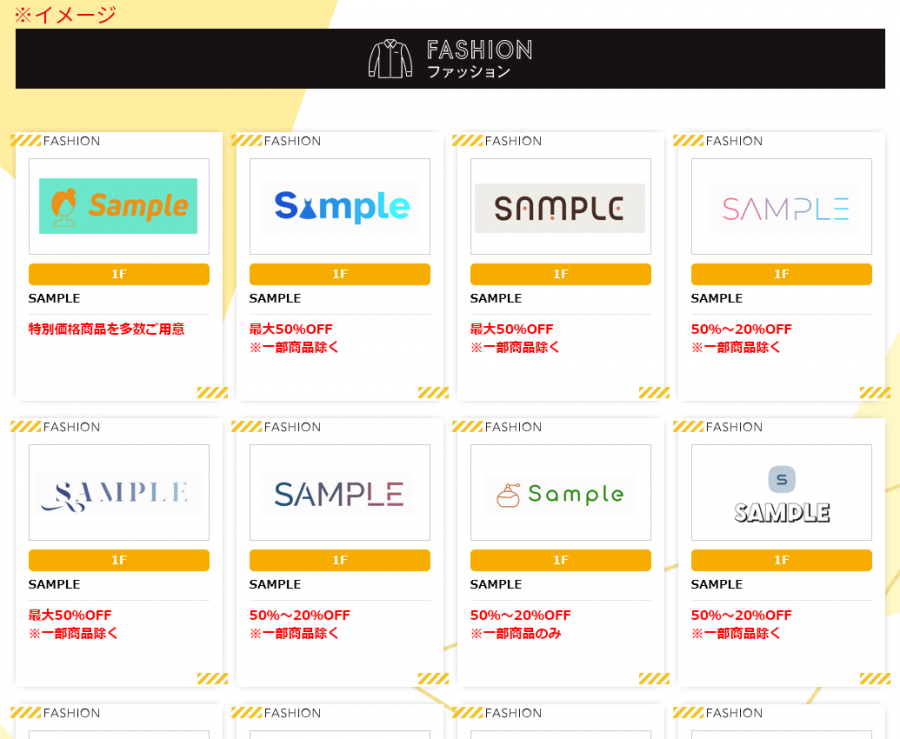Viewport: 900px width, 739px height.
Task: Click the woman silhouette icon in teal logo
Action: [64, 207]
